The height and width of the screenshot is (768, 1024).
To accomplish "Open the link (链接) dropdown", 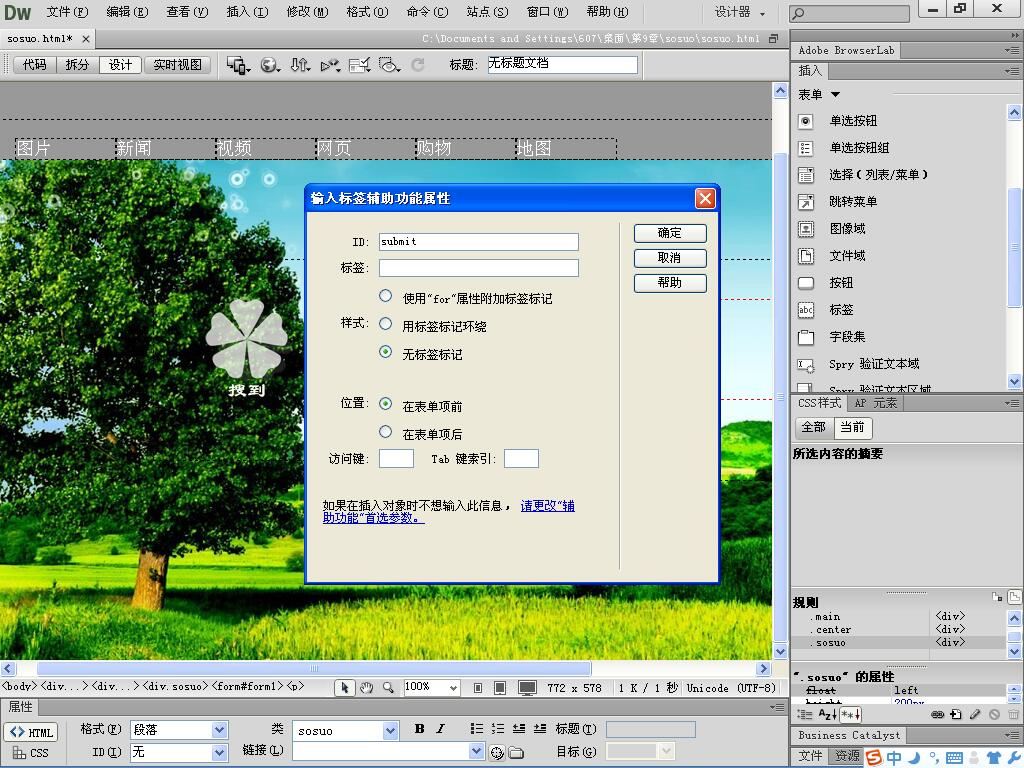I will coord(477,752).
